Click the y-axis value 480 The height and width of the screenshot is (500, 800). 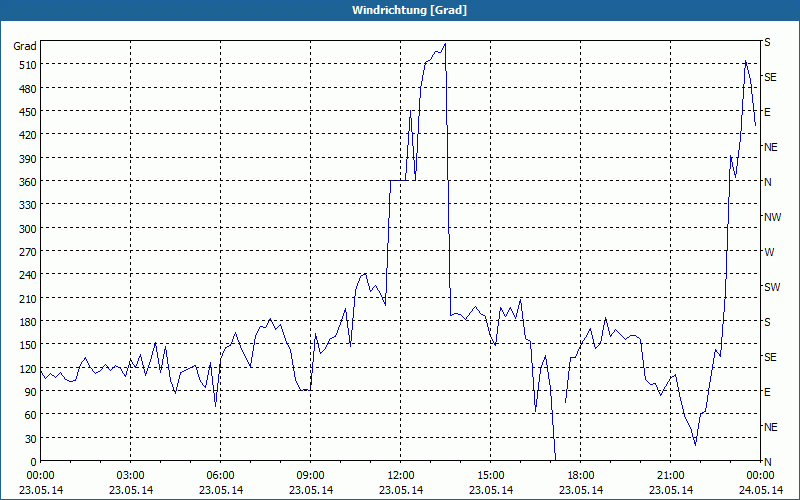click(28, 89)
